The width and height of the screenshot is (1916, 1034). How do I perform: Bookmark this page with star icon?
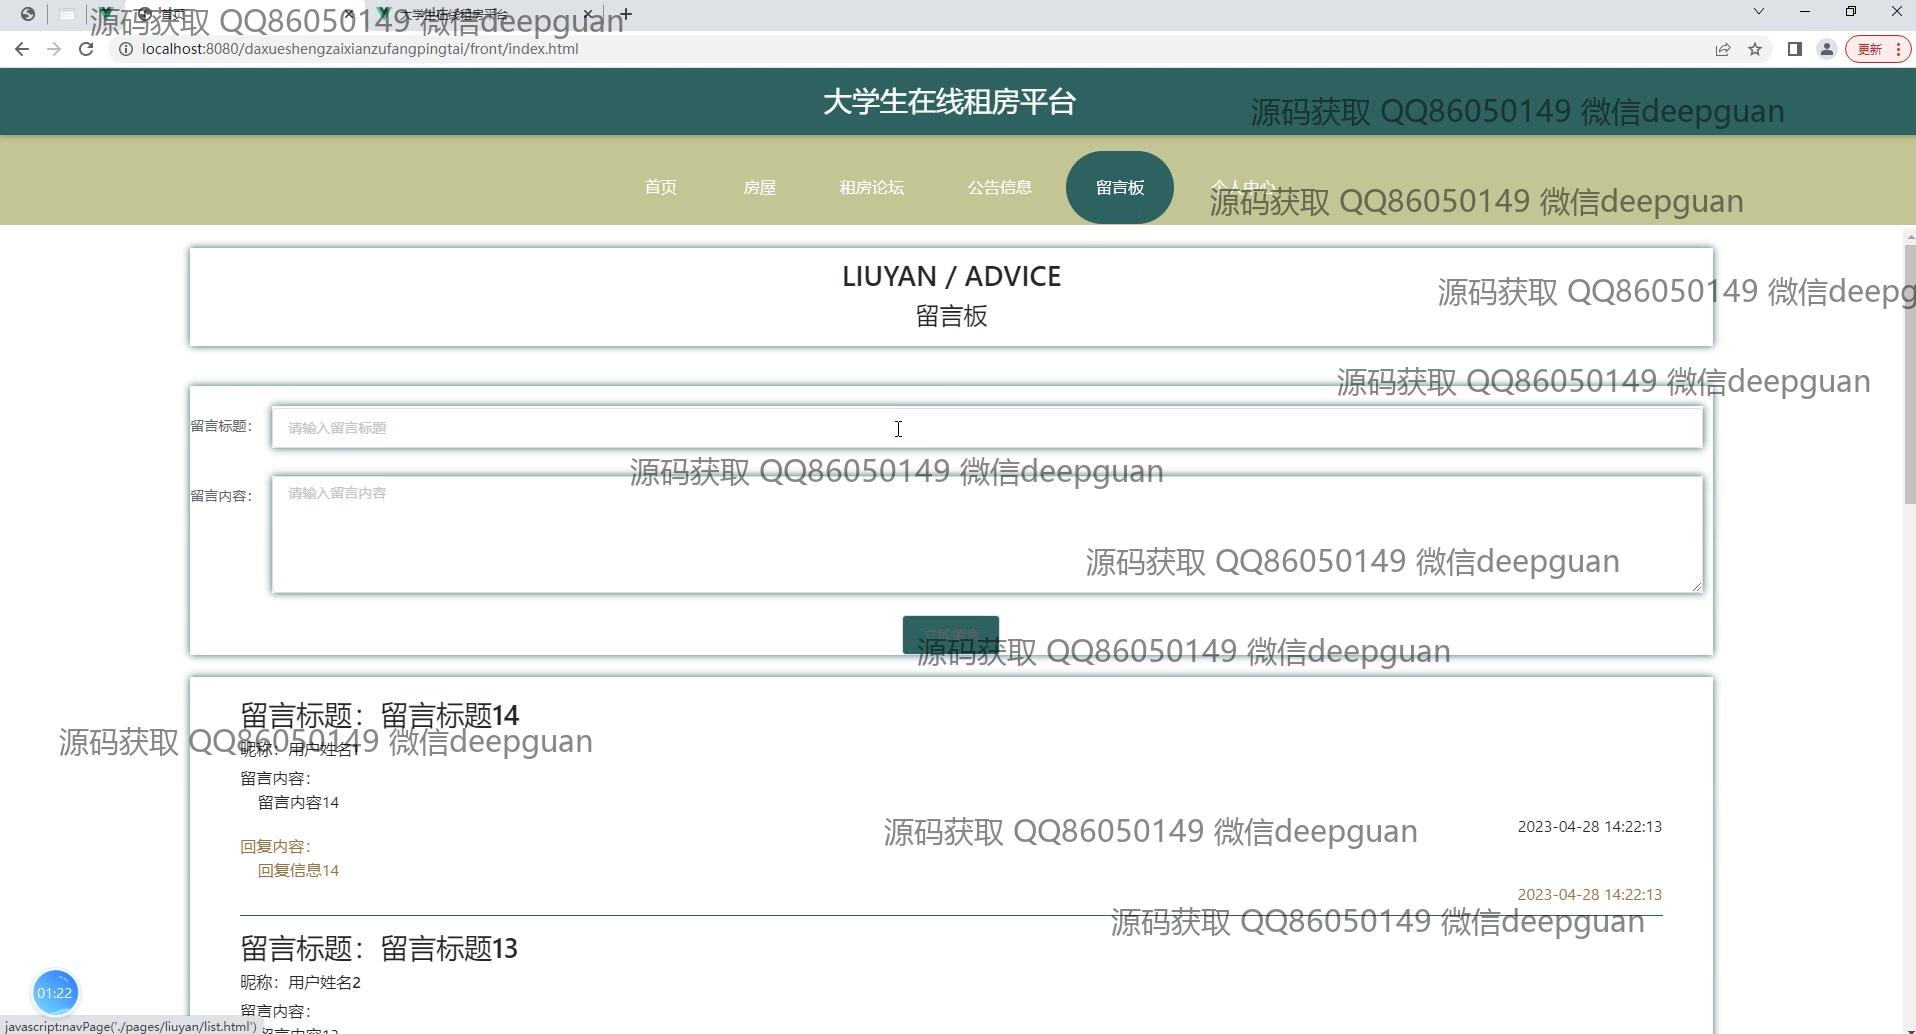point(1755,49)
